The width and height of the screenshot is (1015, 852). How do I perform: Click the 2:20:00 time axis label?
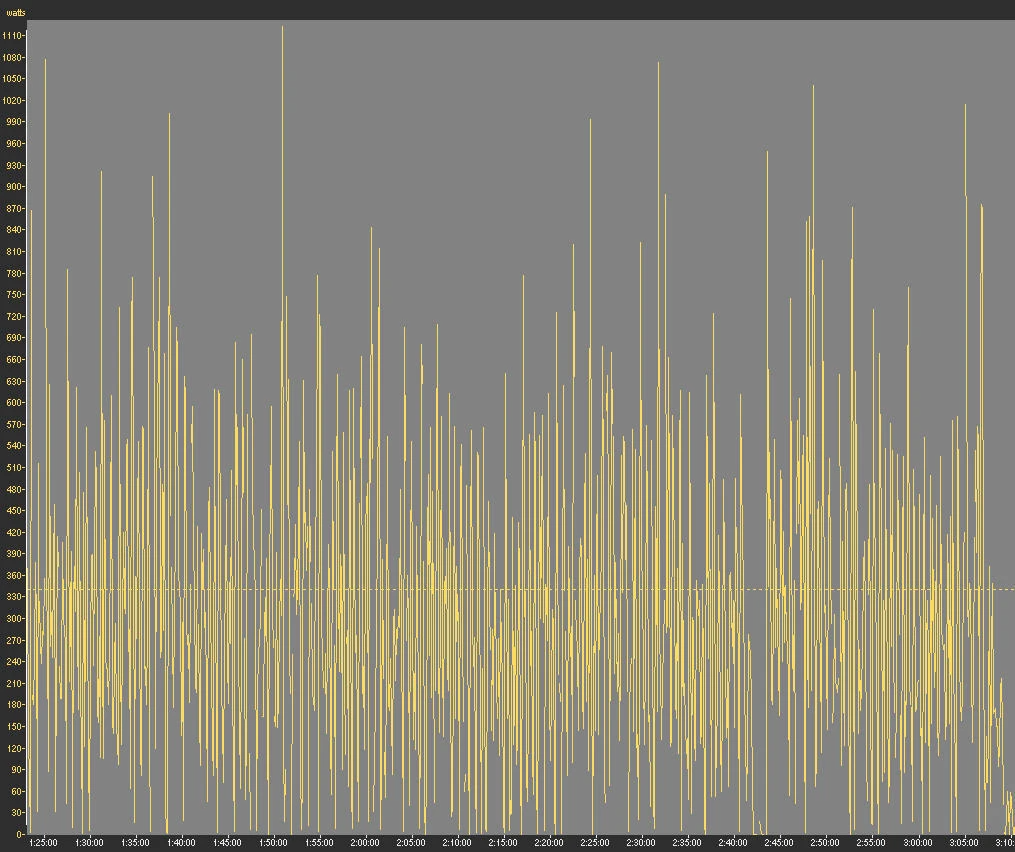549,843
